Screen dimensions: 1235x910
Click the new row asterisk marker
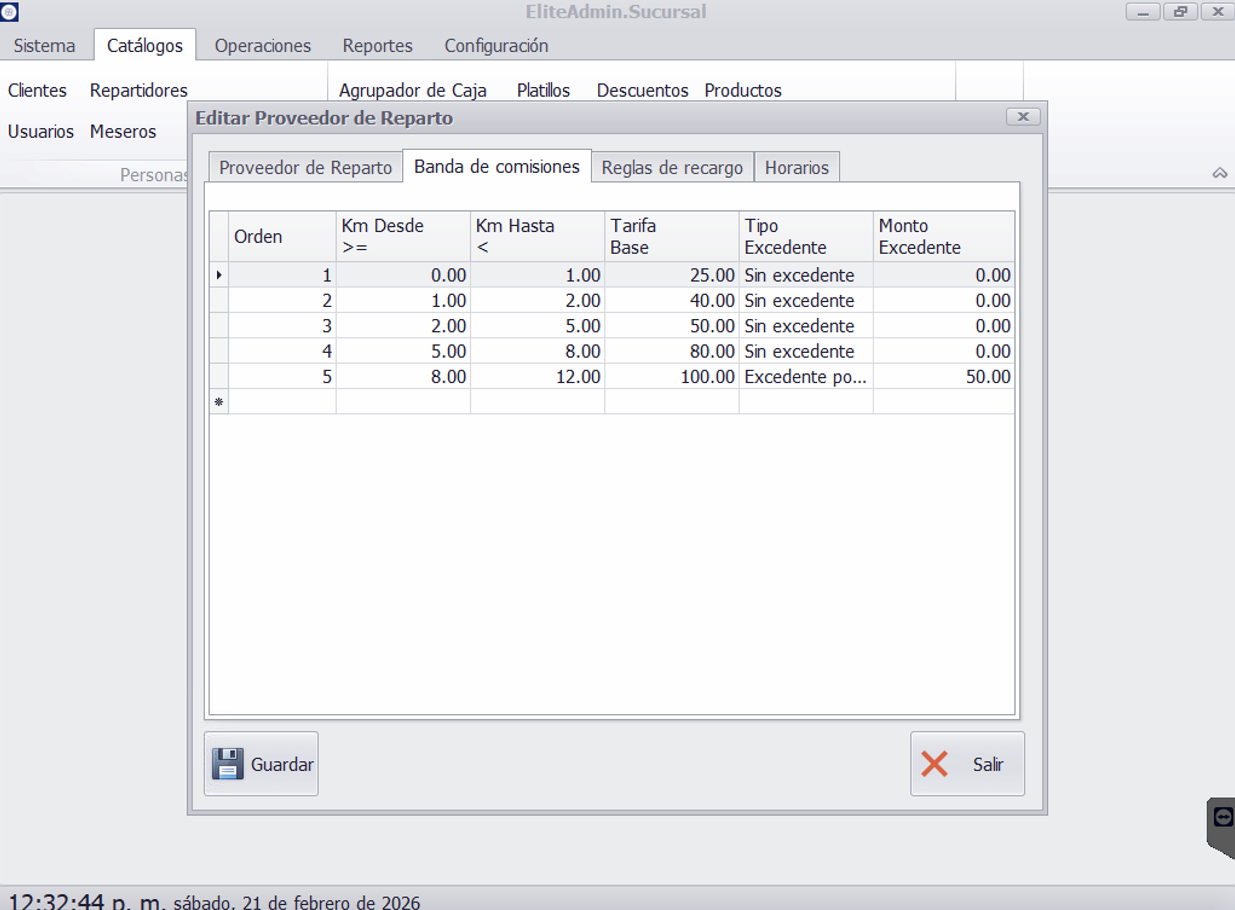[x=219, y=402]
